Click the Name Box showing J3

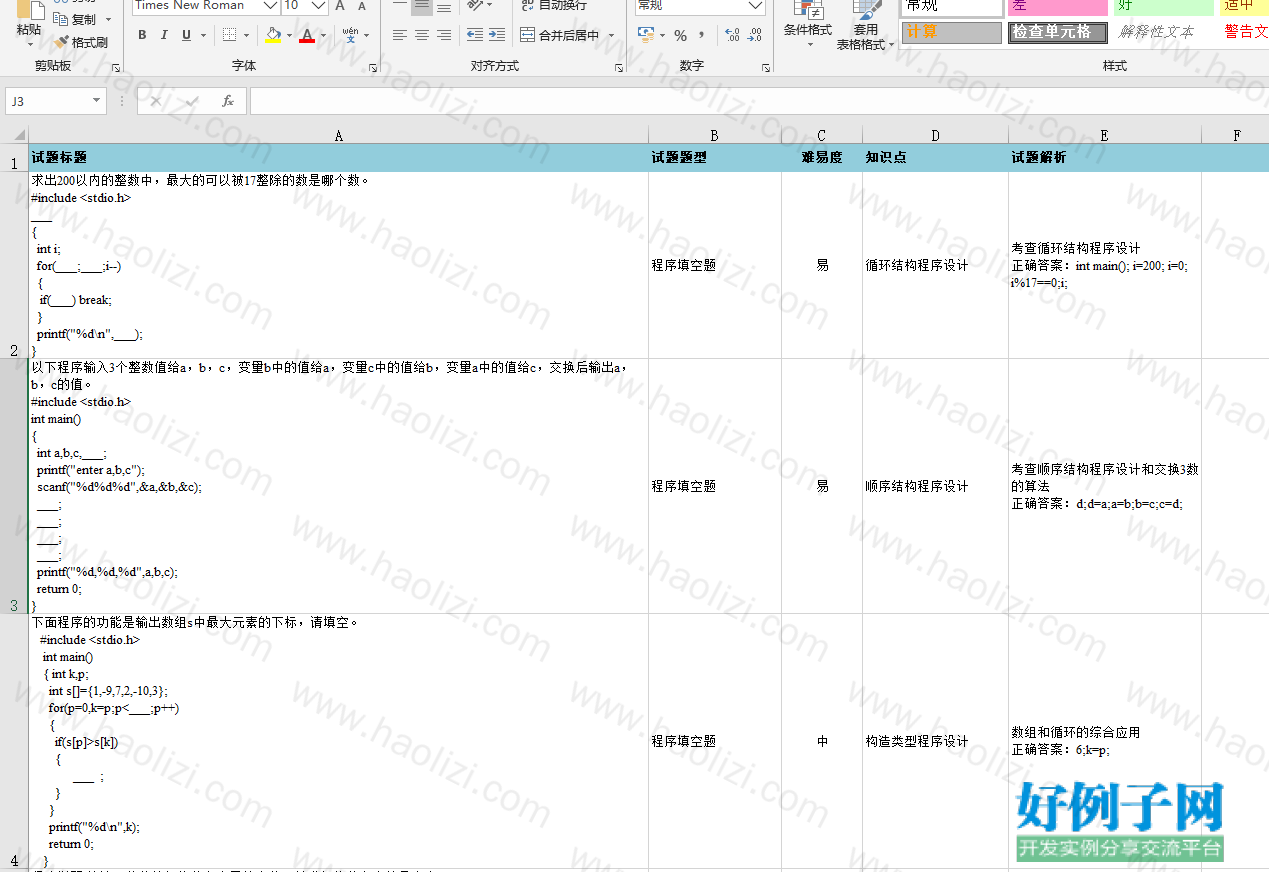(47, 101)
